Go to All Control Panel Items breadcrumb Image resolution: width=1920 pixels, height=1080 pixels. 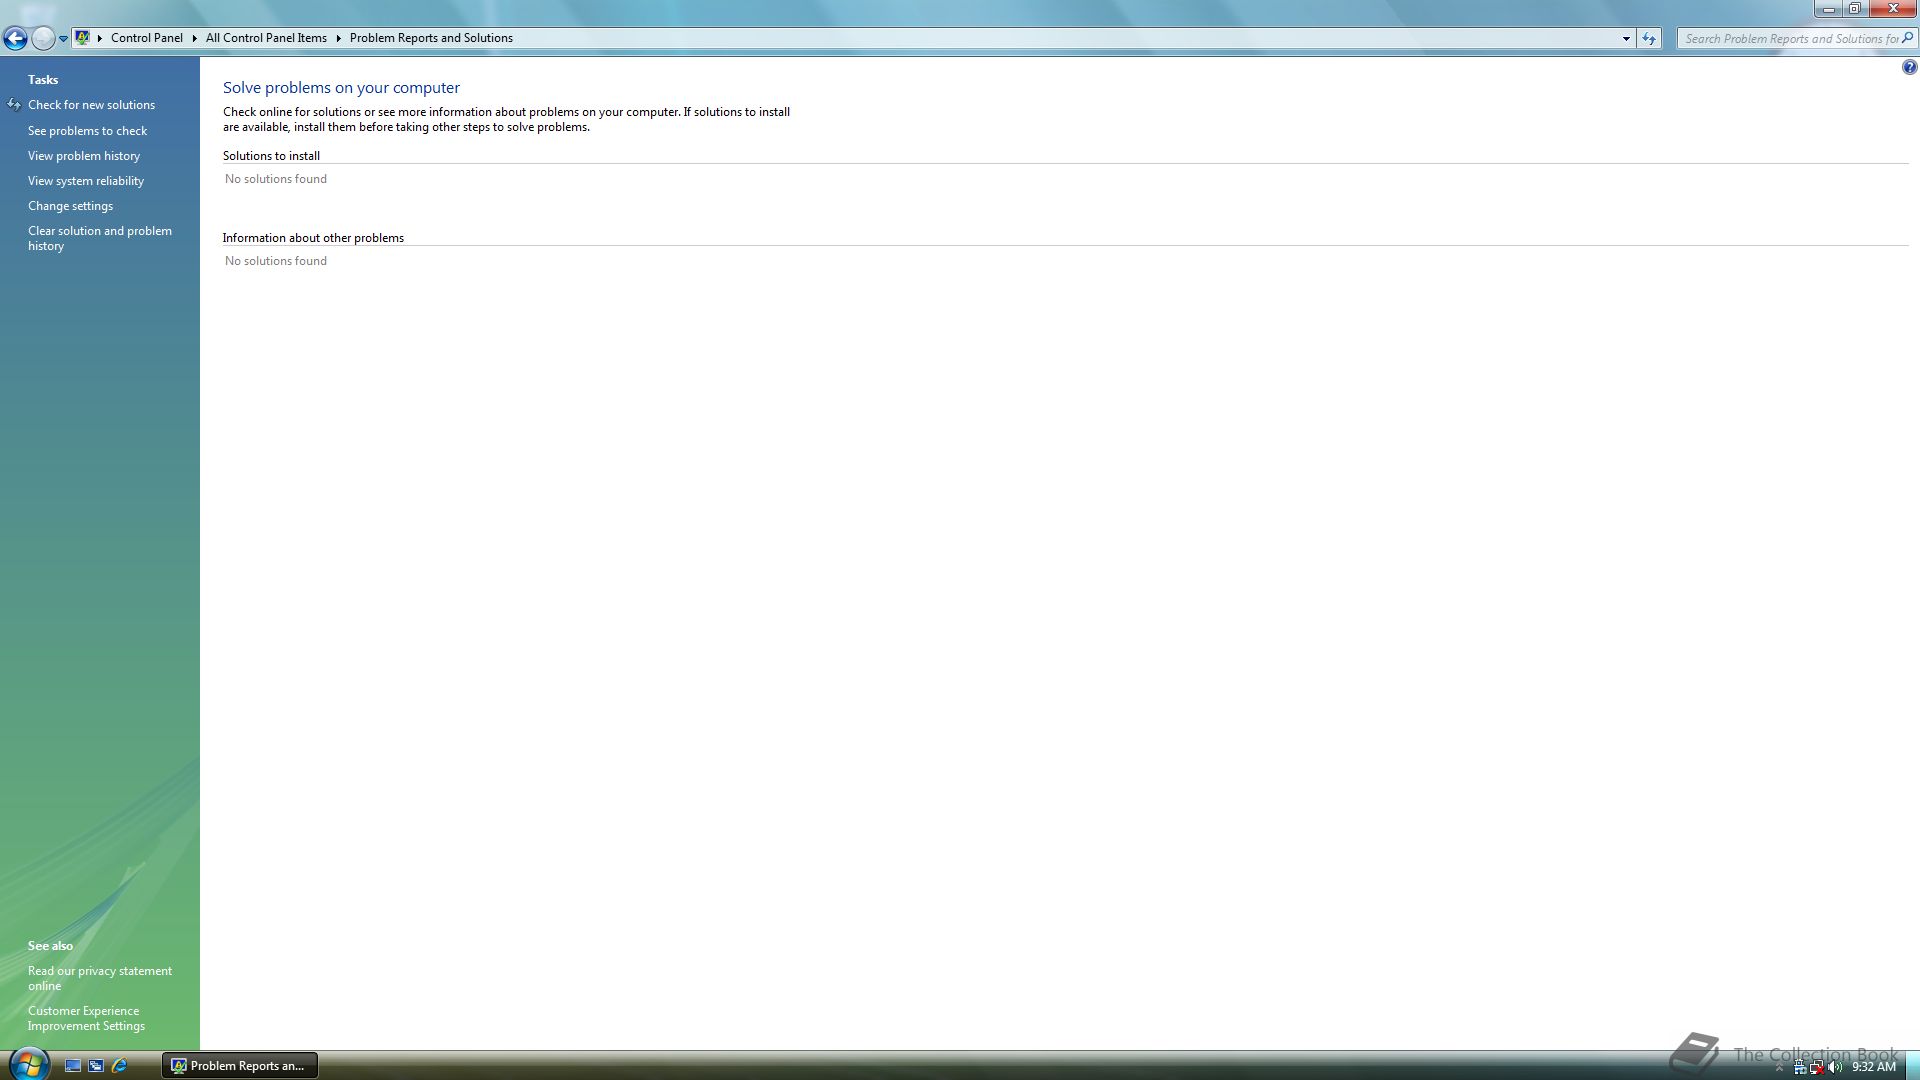[x=266, y=38]
